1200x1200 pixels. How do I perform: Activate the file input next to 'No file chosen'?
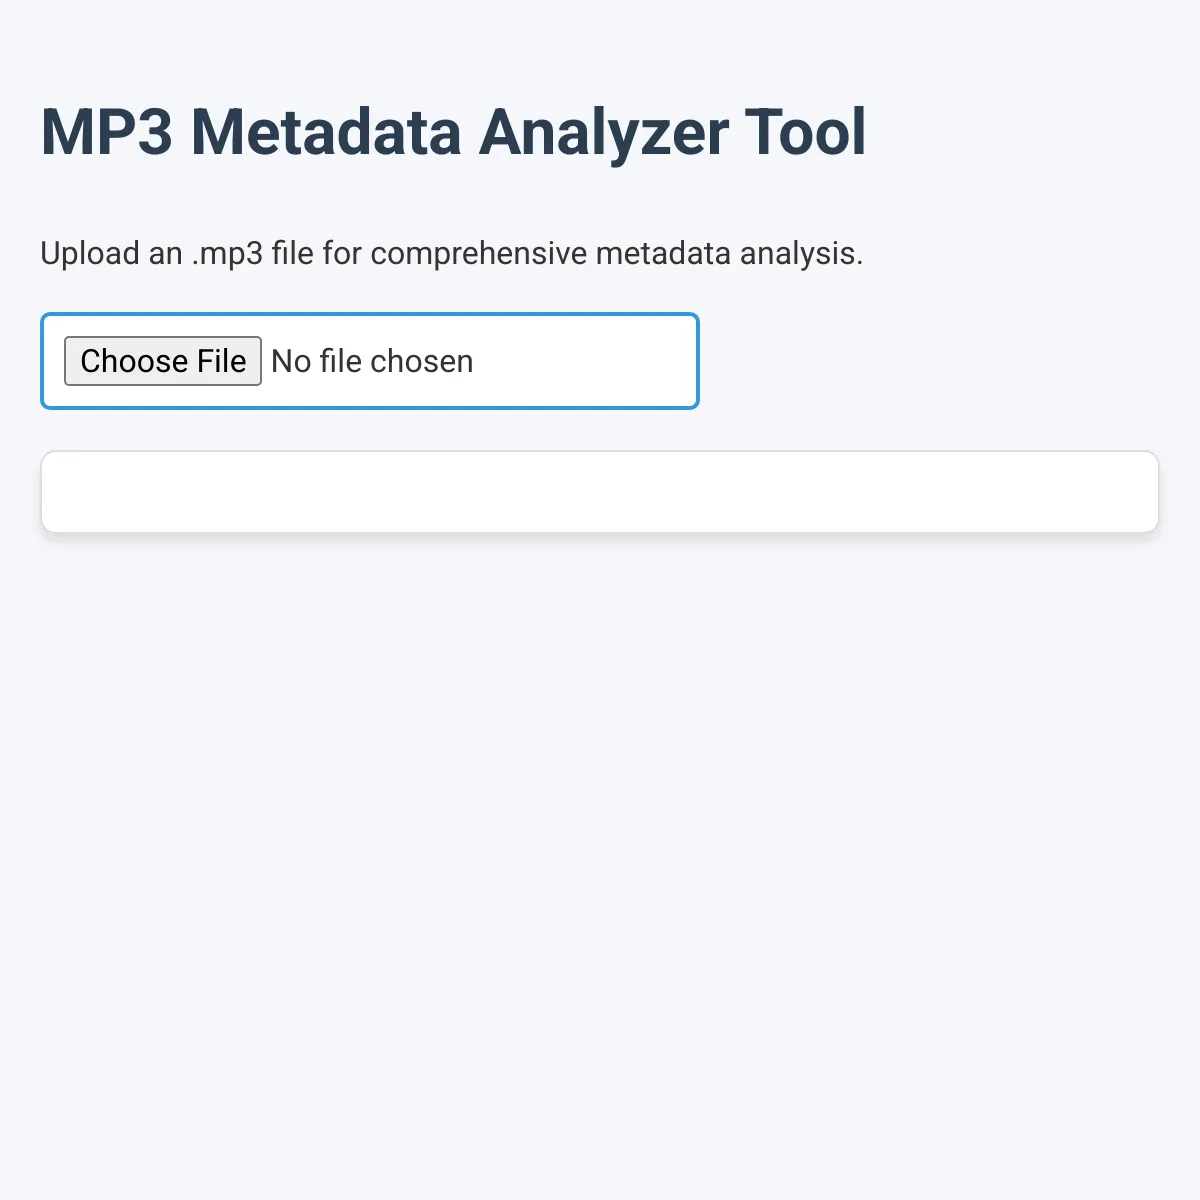click(162, 361)
